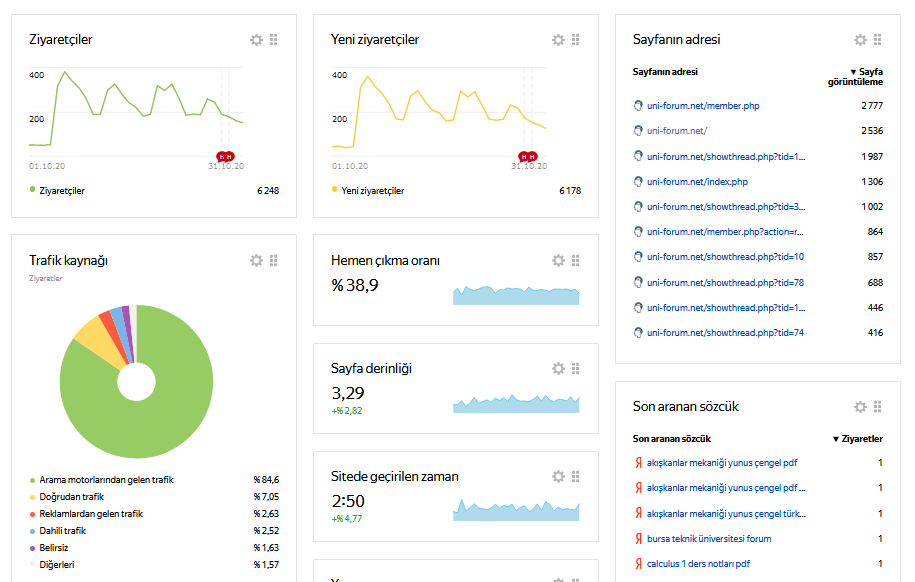Click Sitede geçirilen zaman settings gear

pos(558,476)
